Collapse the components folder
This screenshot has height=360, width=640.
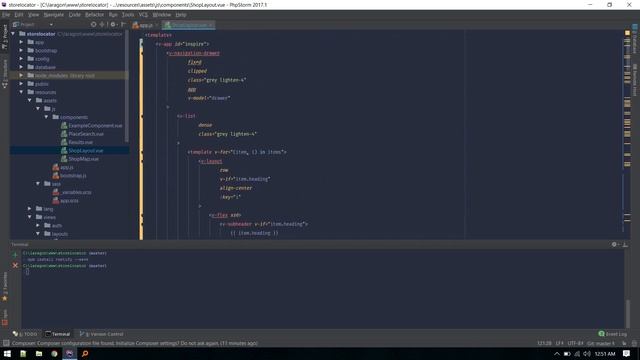(46, 117)
